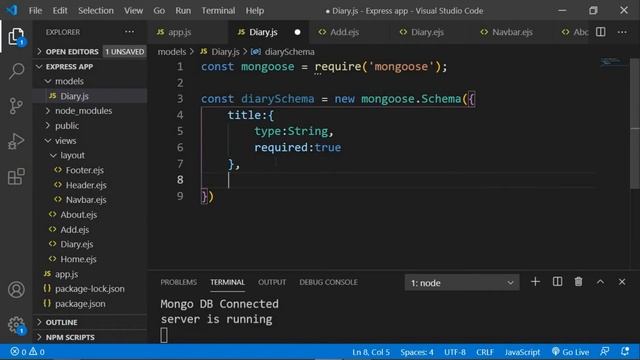Image resolution: width=640 pixels, height=360 pixels.
Task: Open Footer.ejs in the explorer
Action: [90, 170]
